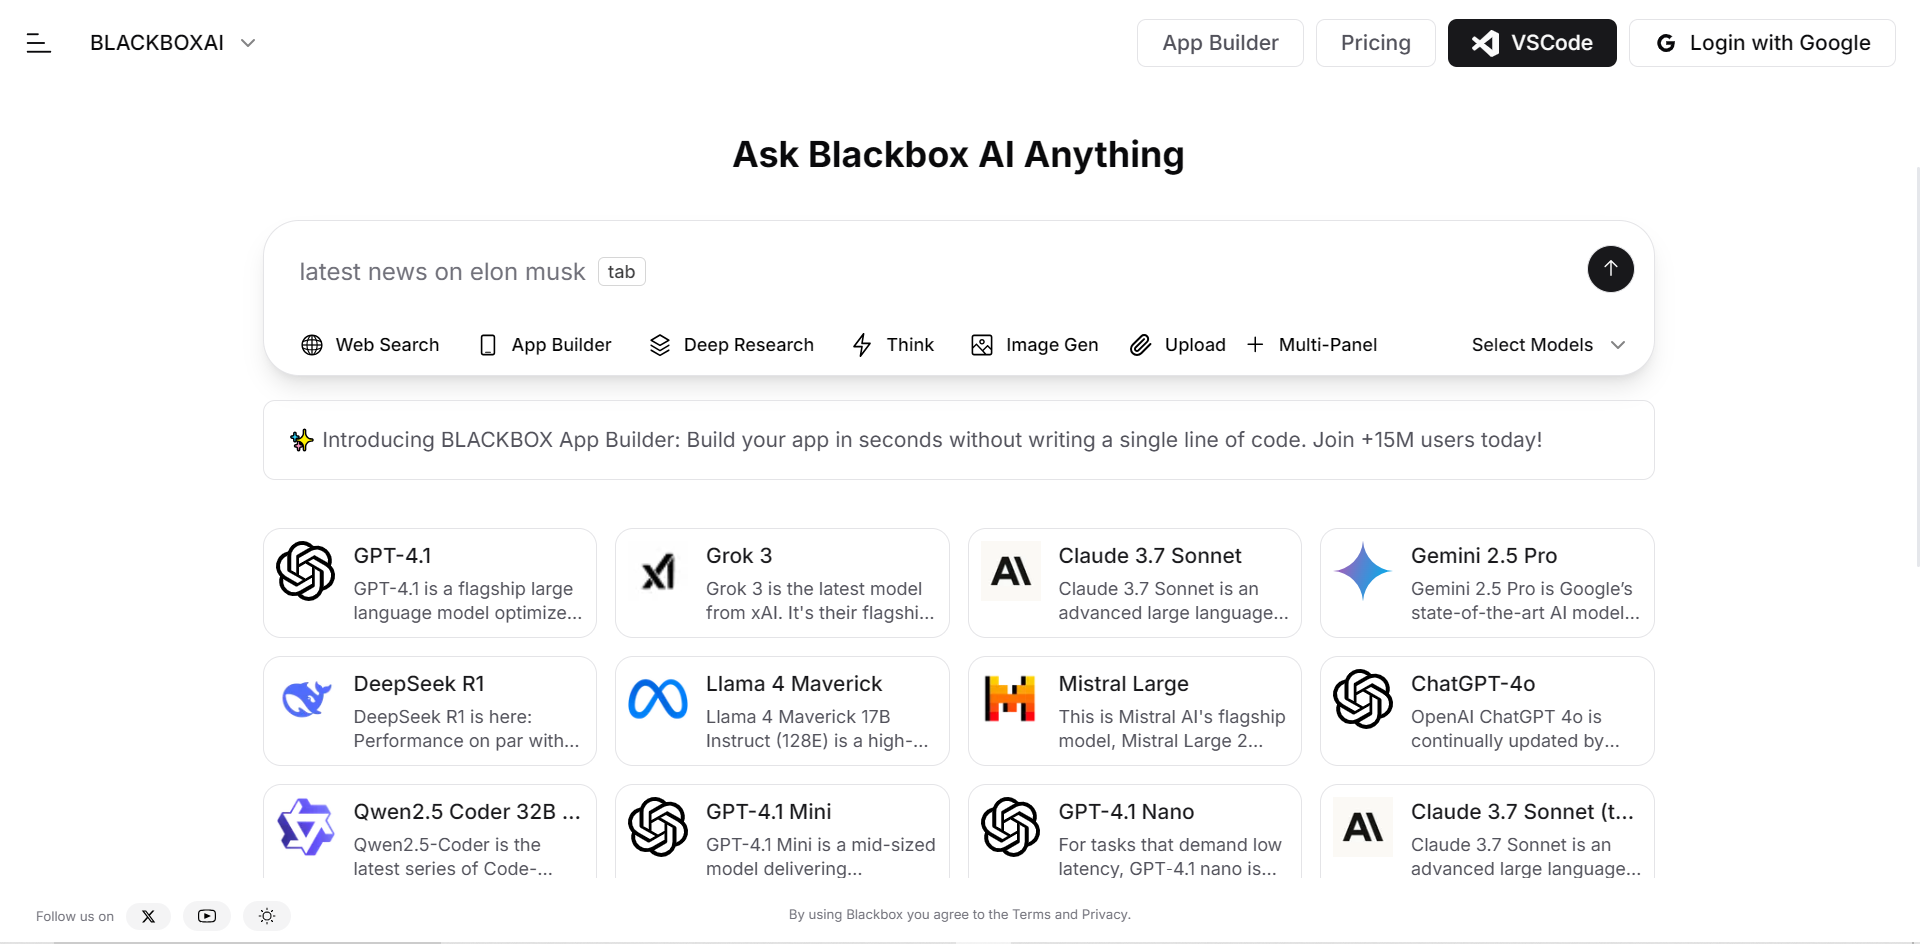Select the Claude 3.7 Sonnet (t... title
The width and height of the screenshot is (1920, 944).
pos(1522,812)
